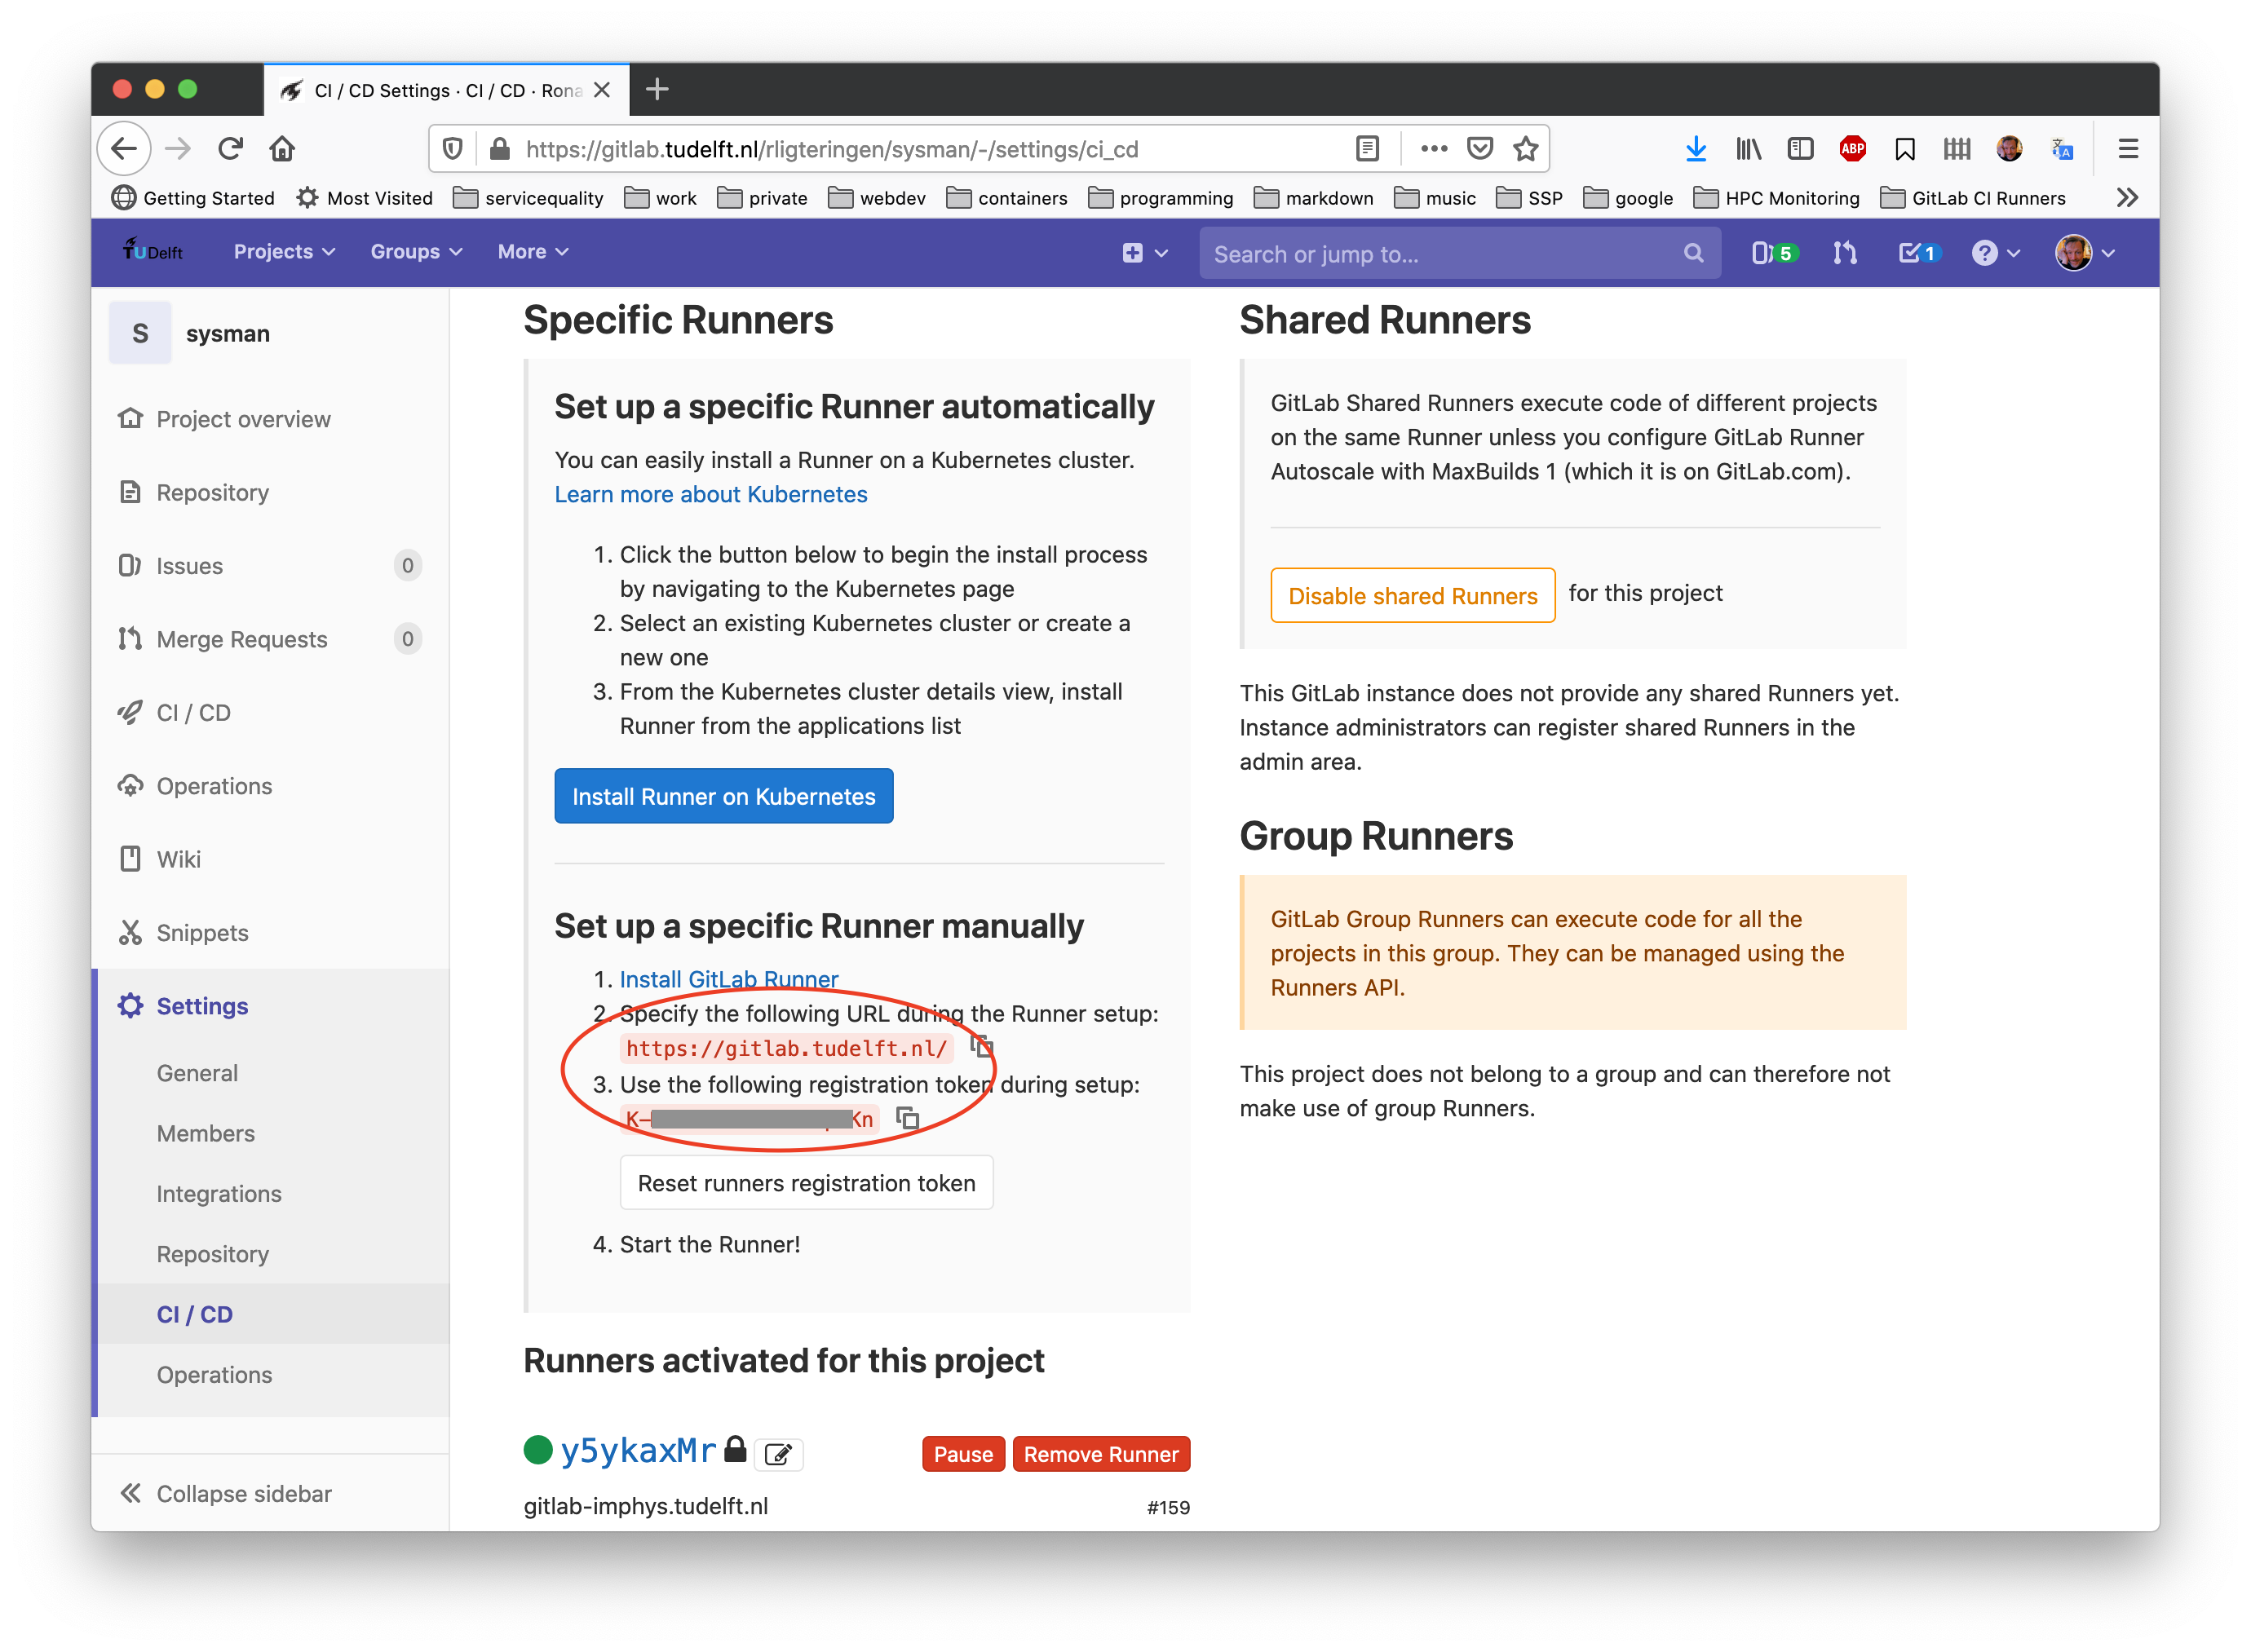Open the browser home page icon

click(x=282, y=149)
